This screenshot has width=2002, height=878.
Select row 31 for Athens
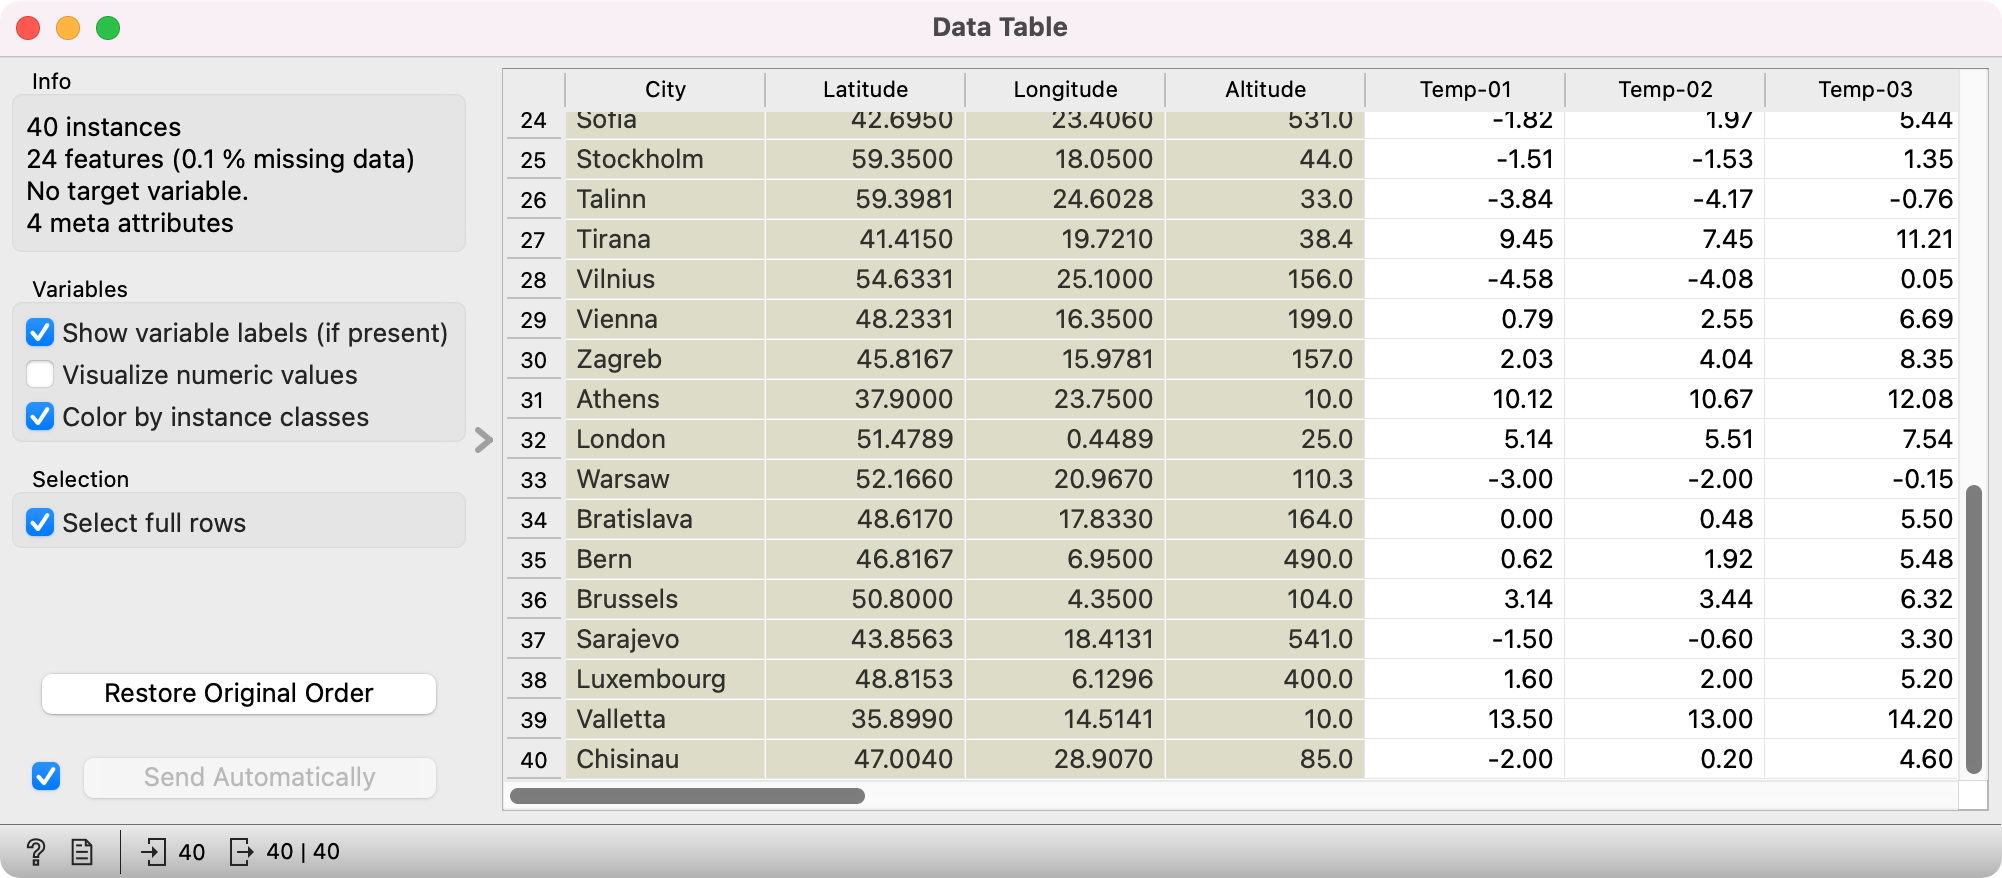coord(533,400)
